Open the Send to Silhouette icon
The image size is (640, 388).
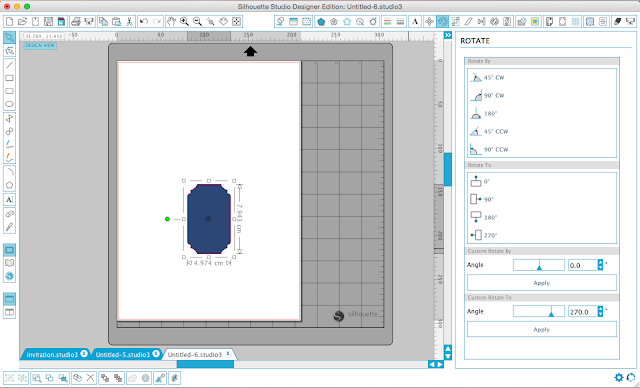coord(630,22)
